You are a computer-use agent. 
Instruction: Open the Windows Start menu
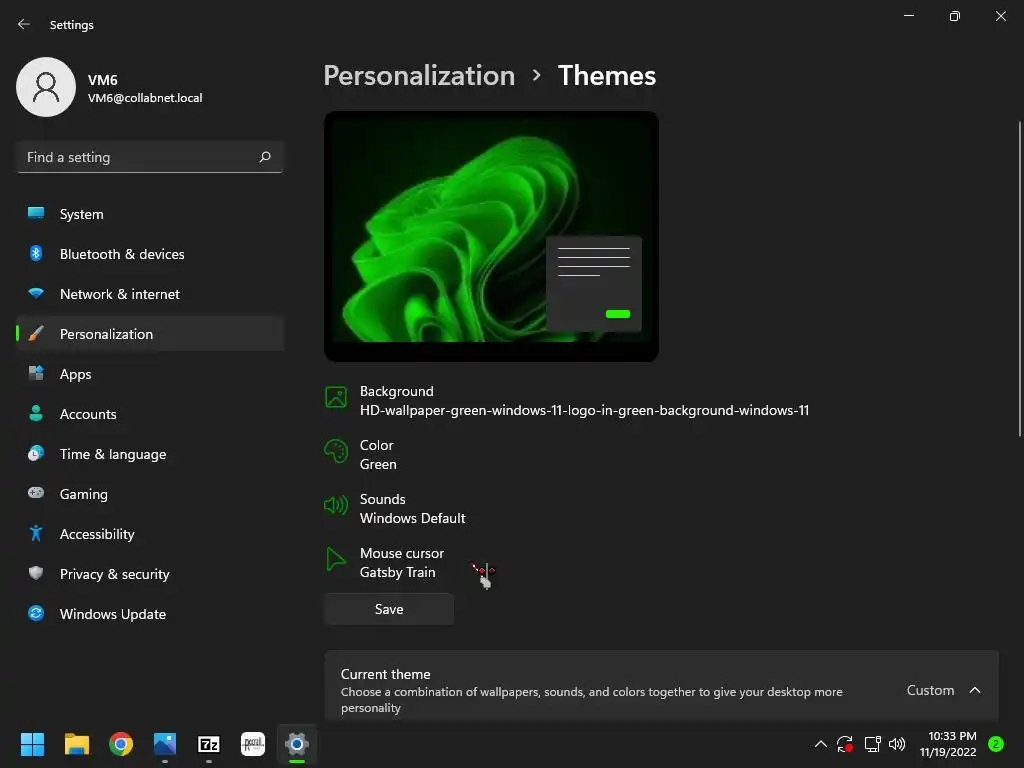32,744
